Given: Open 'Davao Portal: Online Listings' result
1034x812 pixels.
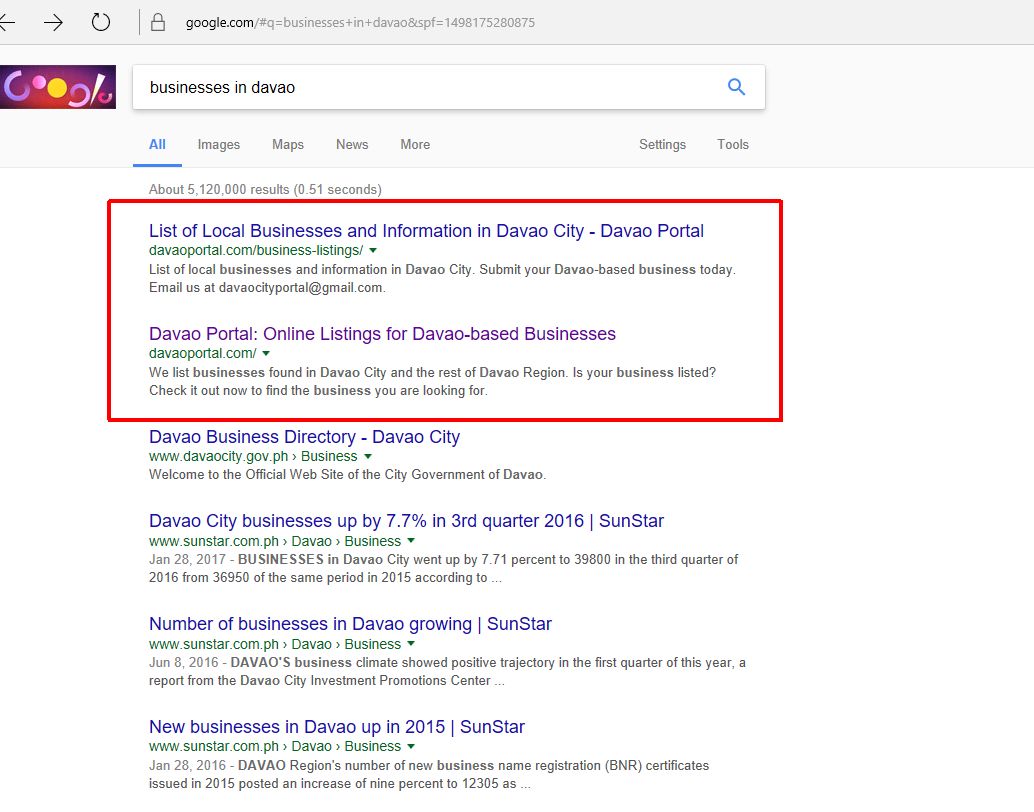Looking at the screenshot, I should (x=382, y=334).
